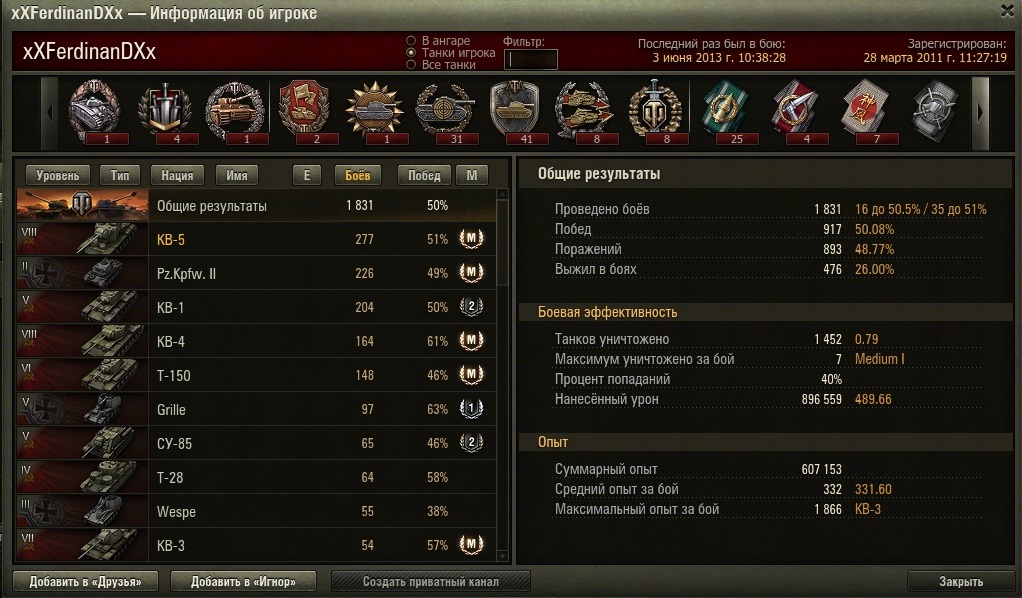
Task: Click the red flag medal with count 2
Action: [x=304, y=110]
